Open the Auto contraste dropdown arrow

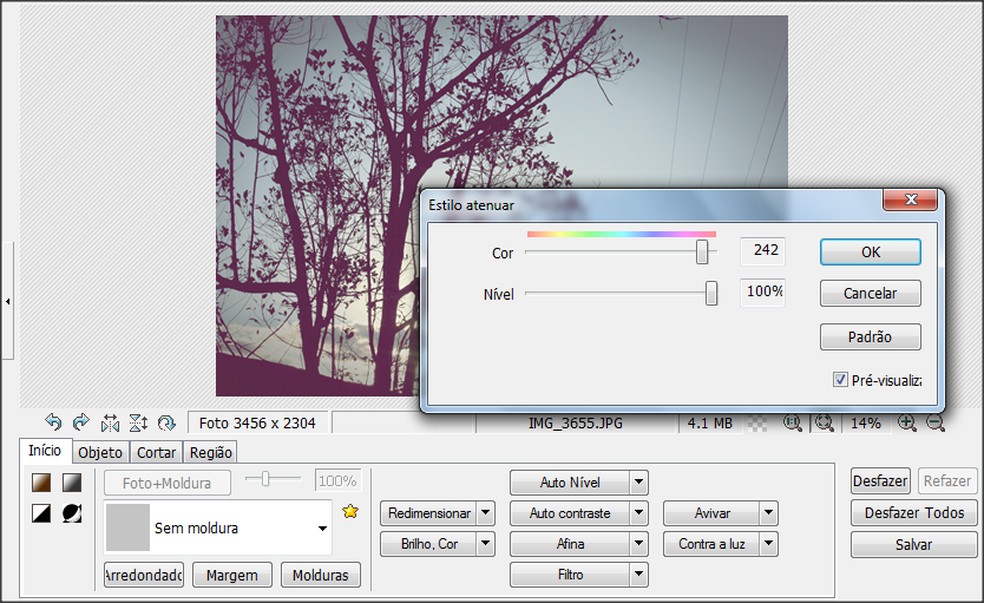click(638, 513)
